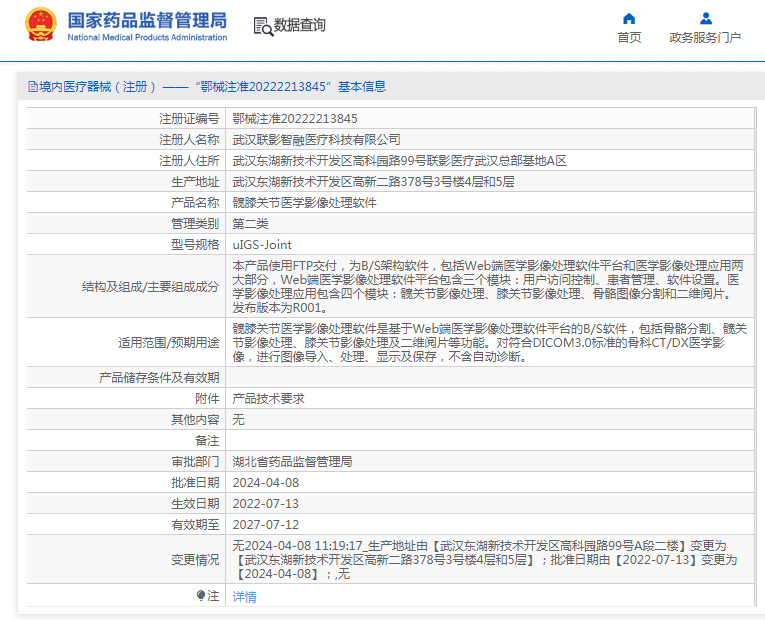Click the 生产地址 row label
The height and width of the screenshot is (620, 765).
point(195,181)
